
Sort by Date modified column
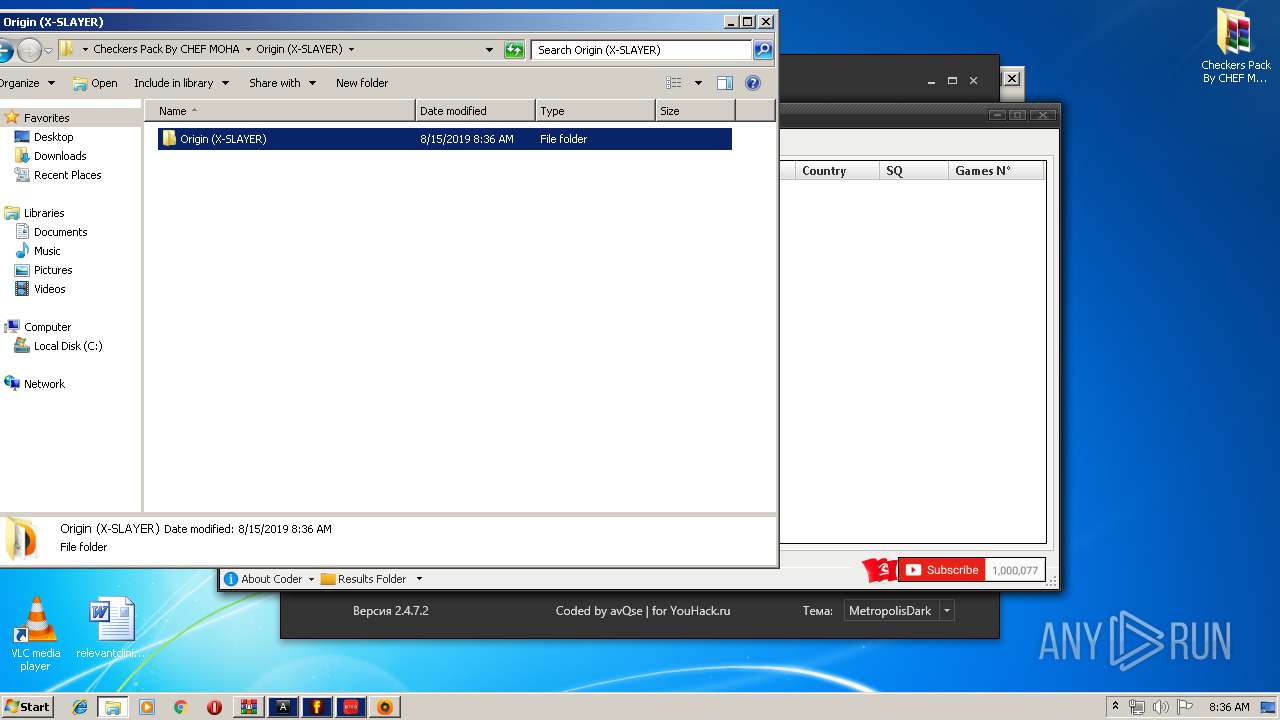(475, 111)
